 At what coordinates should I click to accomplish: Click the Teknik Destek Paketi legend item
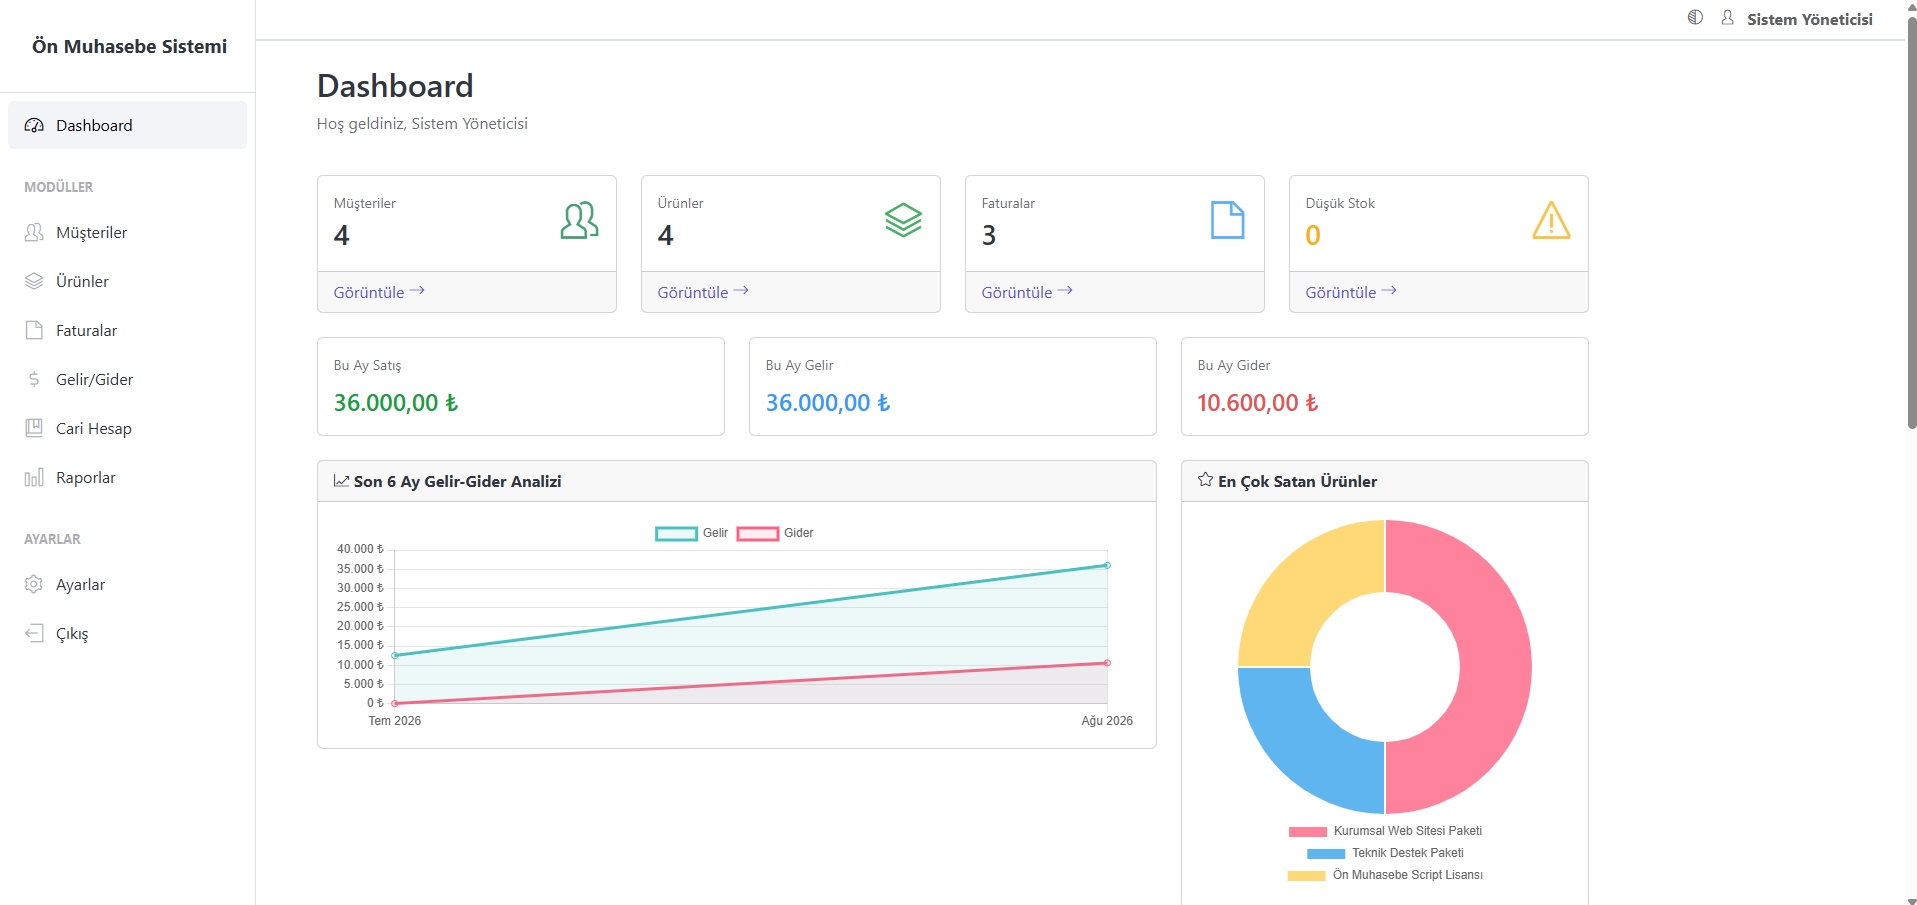(x=1385, y=853)
